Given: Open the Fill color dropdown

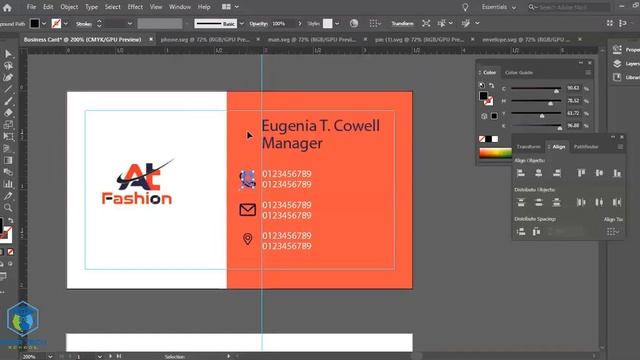Looking at the screenshot, I should [44, 24].
